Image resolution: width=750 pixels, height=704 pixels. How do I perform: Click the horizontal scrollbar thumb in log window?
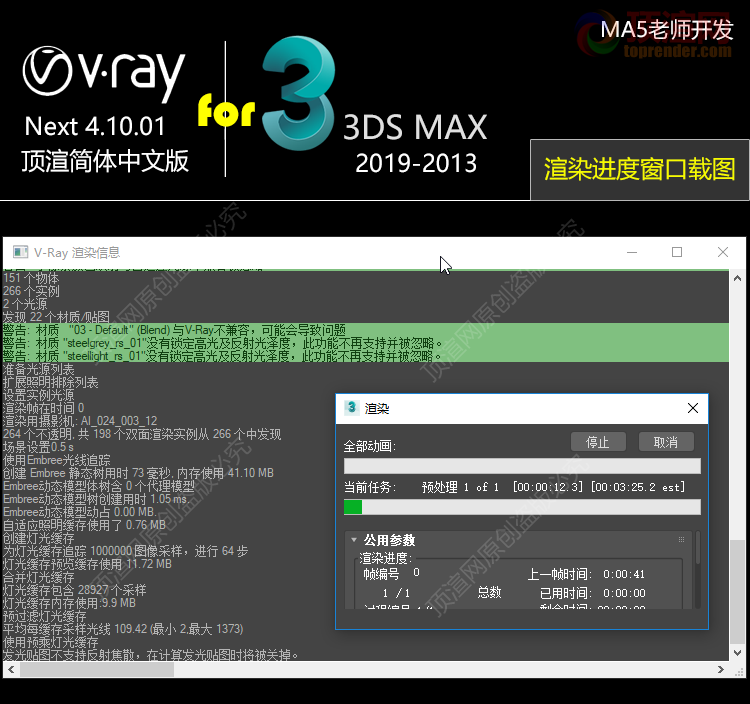(97, 670)
